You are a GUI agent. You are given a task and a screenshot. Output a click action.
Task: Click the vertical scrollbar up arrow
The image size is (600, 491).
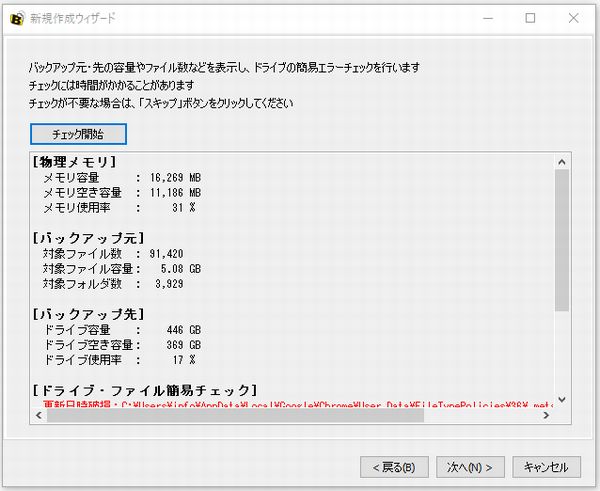pos(562,162)
